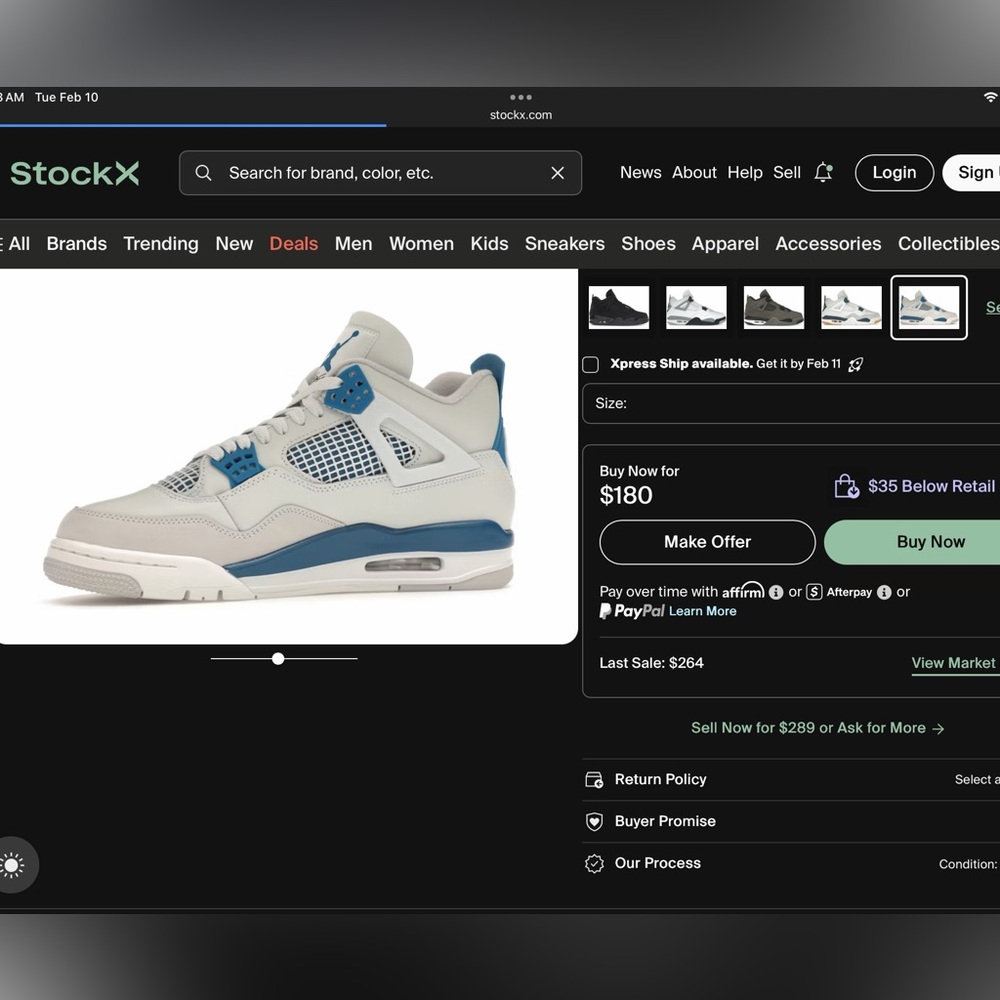The width and height of the screenshot is (1000, 1000).
Task: Tap the Wi-Fi status icon
Action: [990, 98]
